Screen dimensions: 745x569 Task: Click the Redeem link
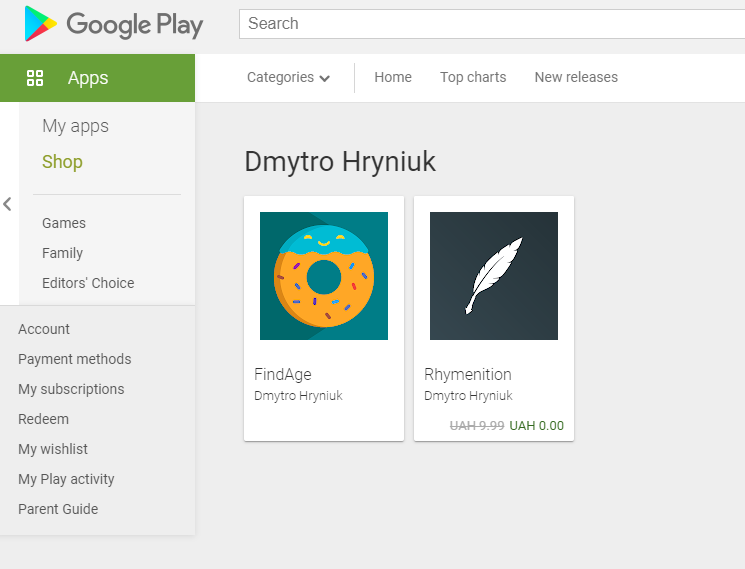coord(43,419)
